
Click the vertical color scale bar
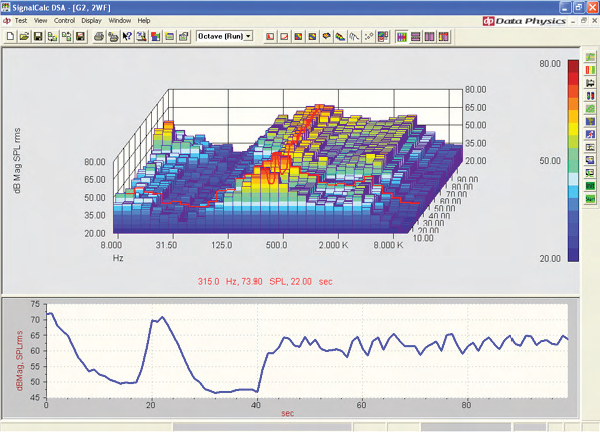click(572, 160)
